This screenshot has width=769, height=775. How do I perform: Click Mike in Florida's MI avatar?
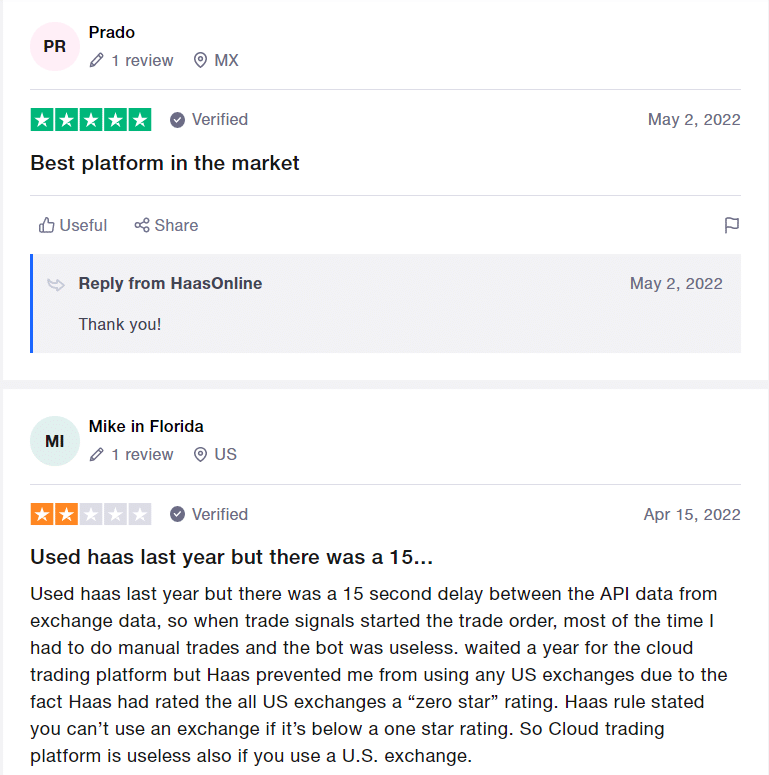(55, 441)
